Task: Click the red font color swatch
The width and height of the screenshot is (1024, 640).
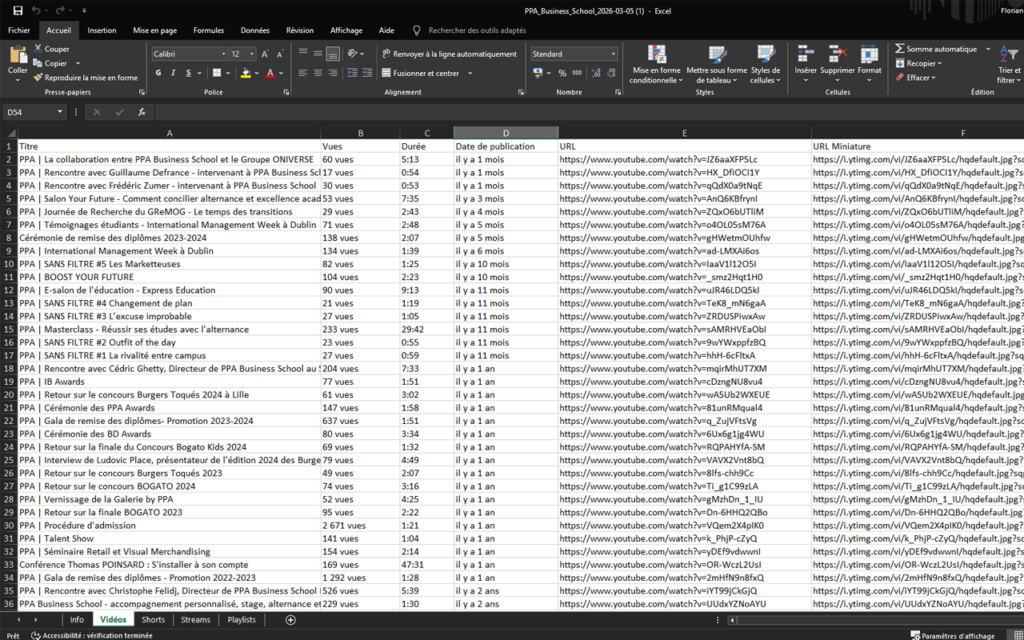Action: pos(269,73)
